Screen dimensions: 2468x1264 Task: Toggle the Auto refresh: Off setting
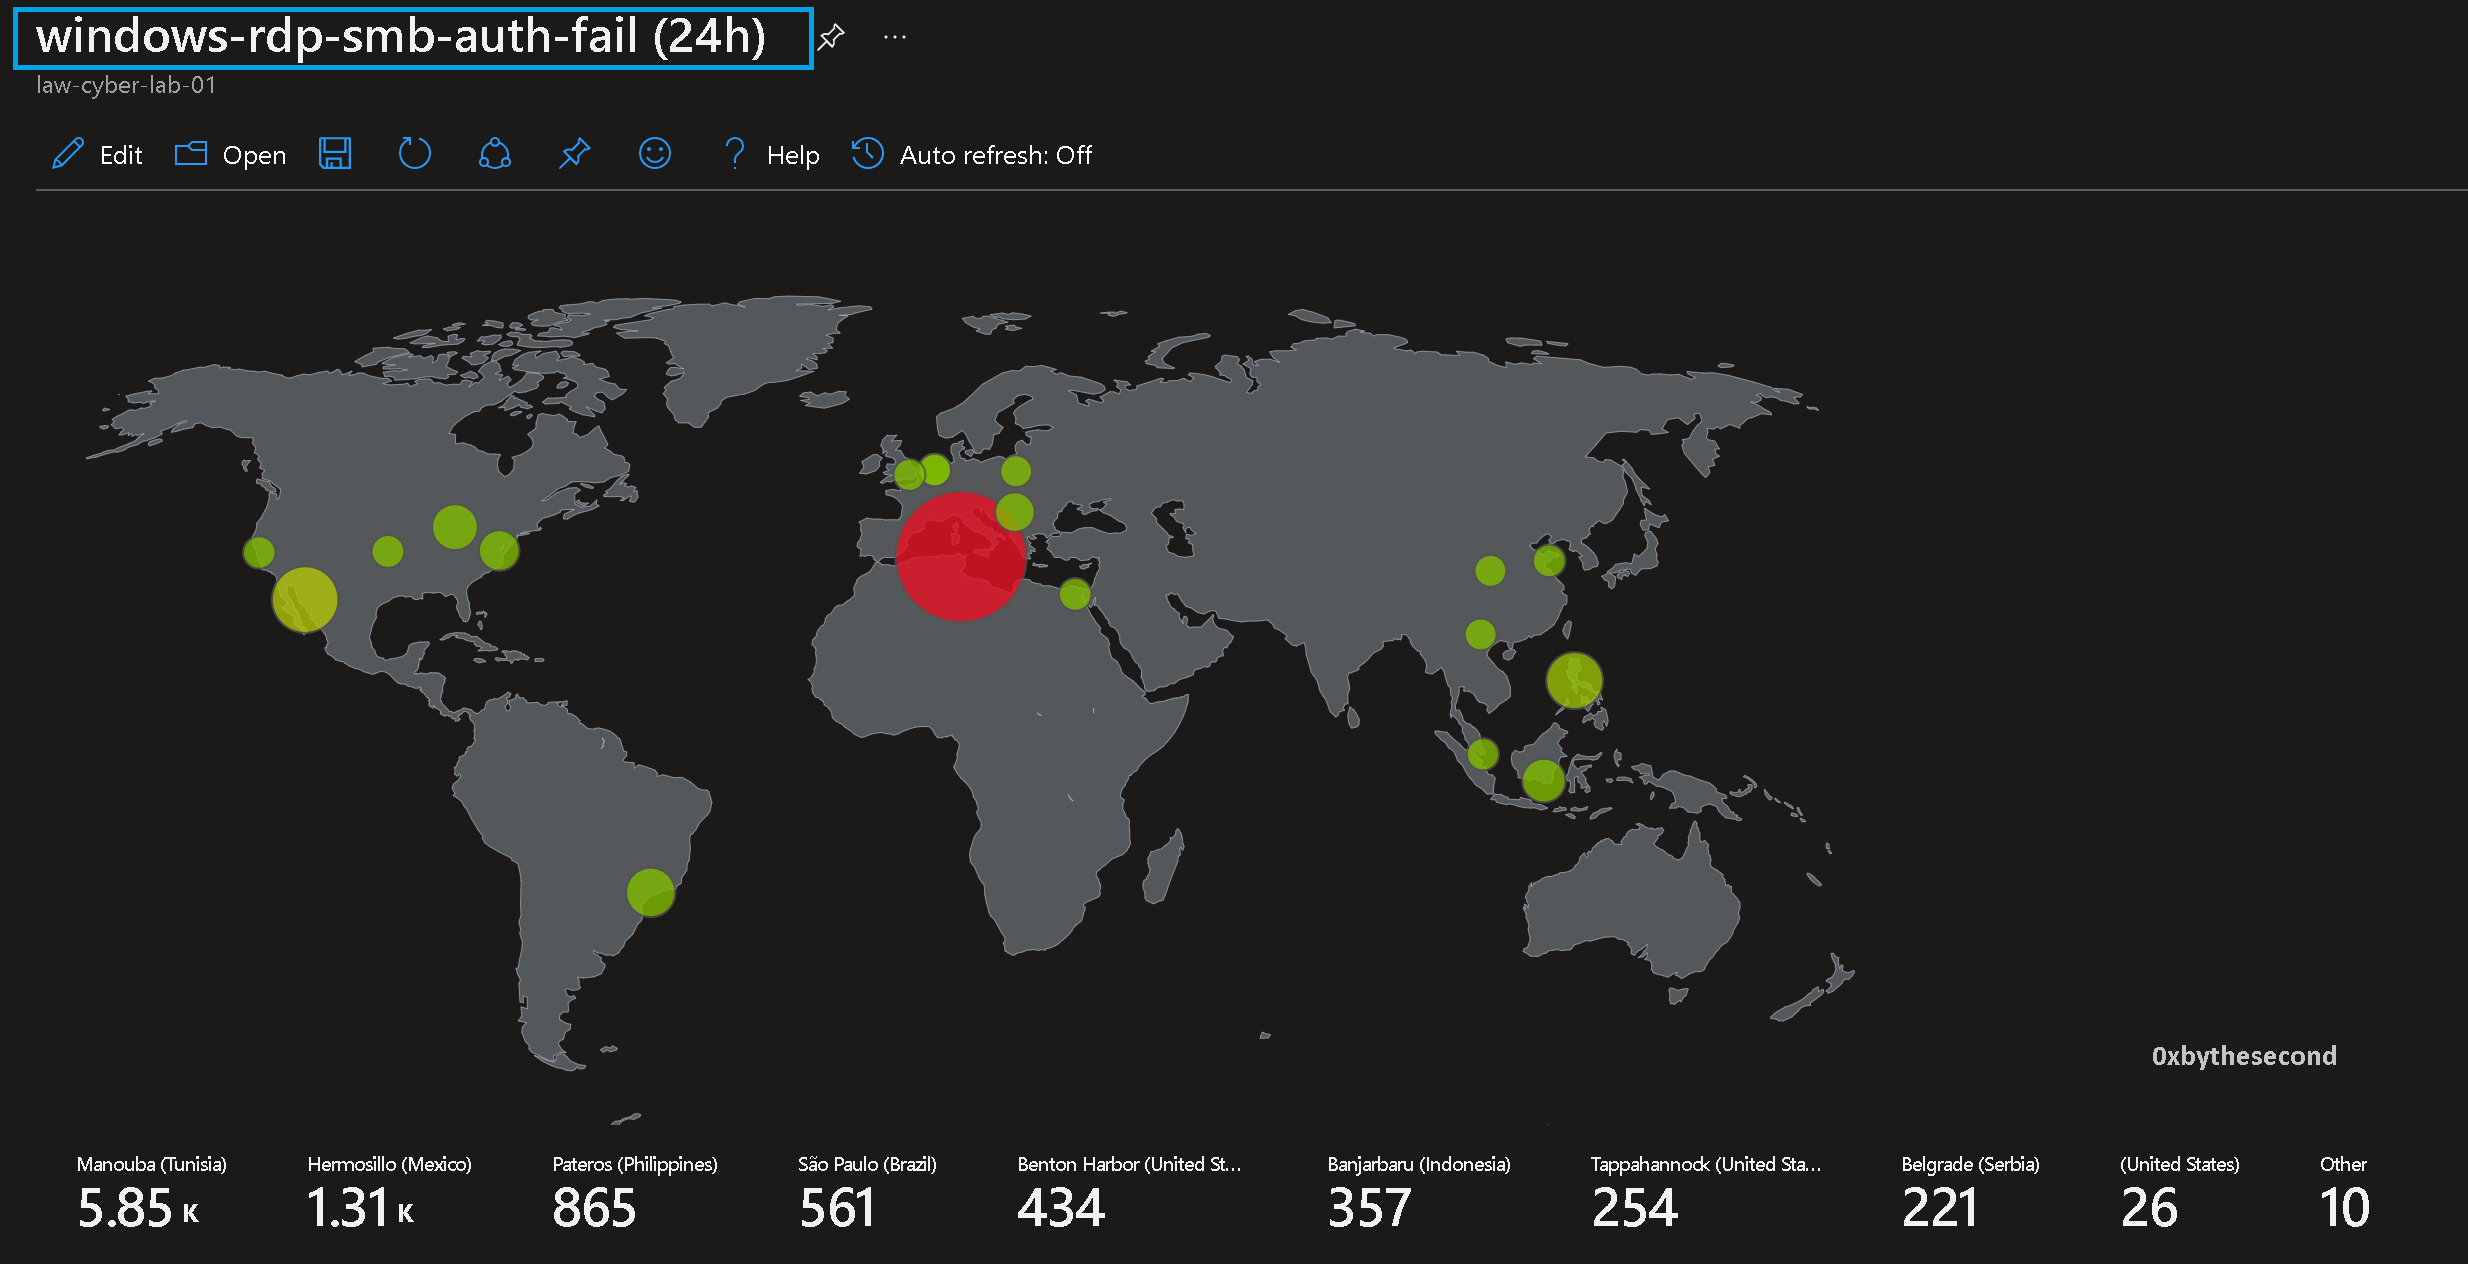click(972, 154)
